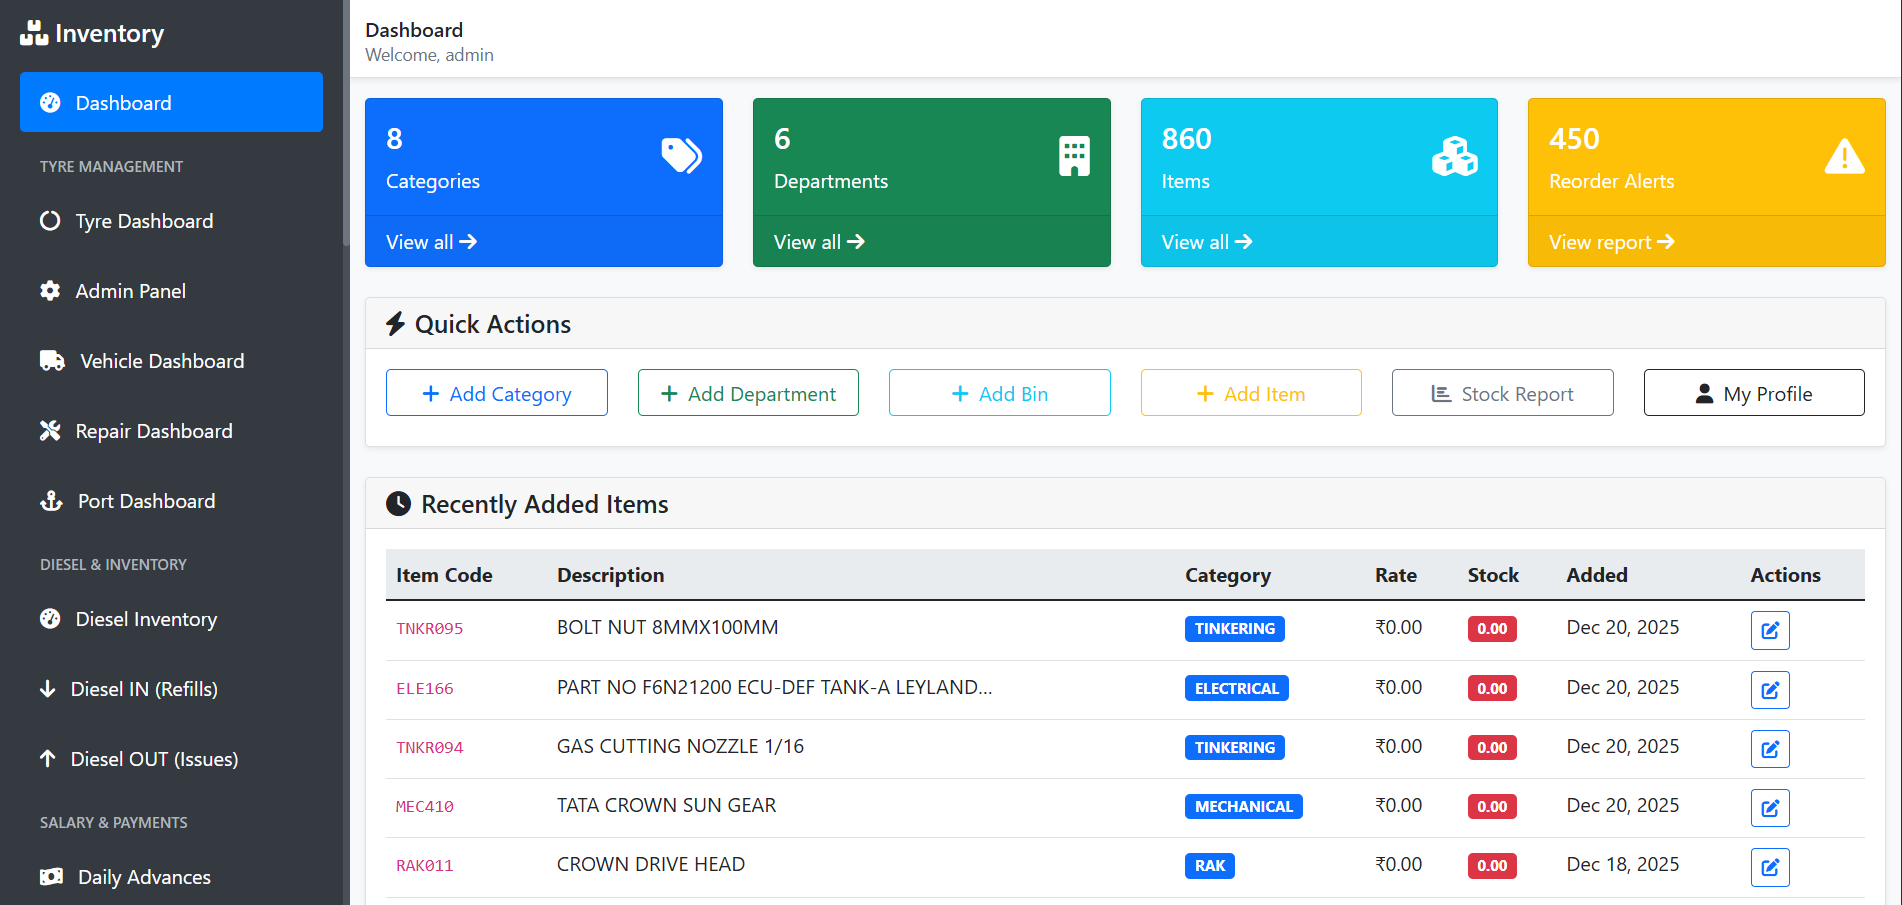
Task: Click item code TNKR095 in table
Action: tap(430, 629)
